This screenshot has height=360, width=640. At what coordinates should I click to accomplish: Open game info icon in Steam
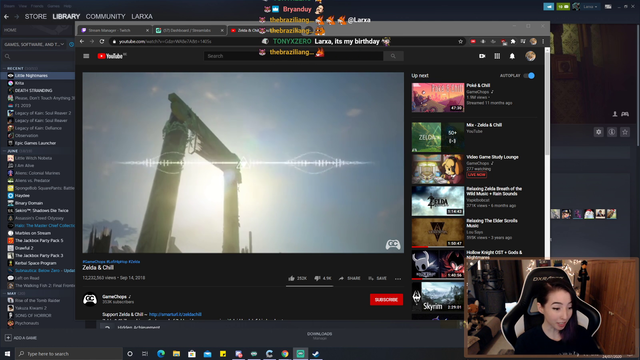611,132
